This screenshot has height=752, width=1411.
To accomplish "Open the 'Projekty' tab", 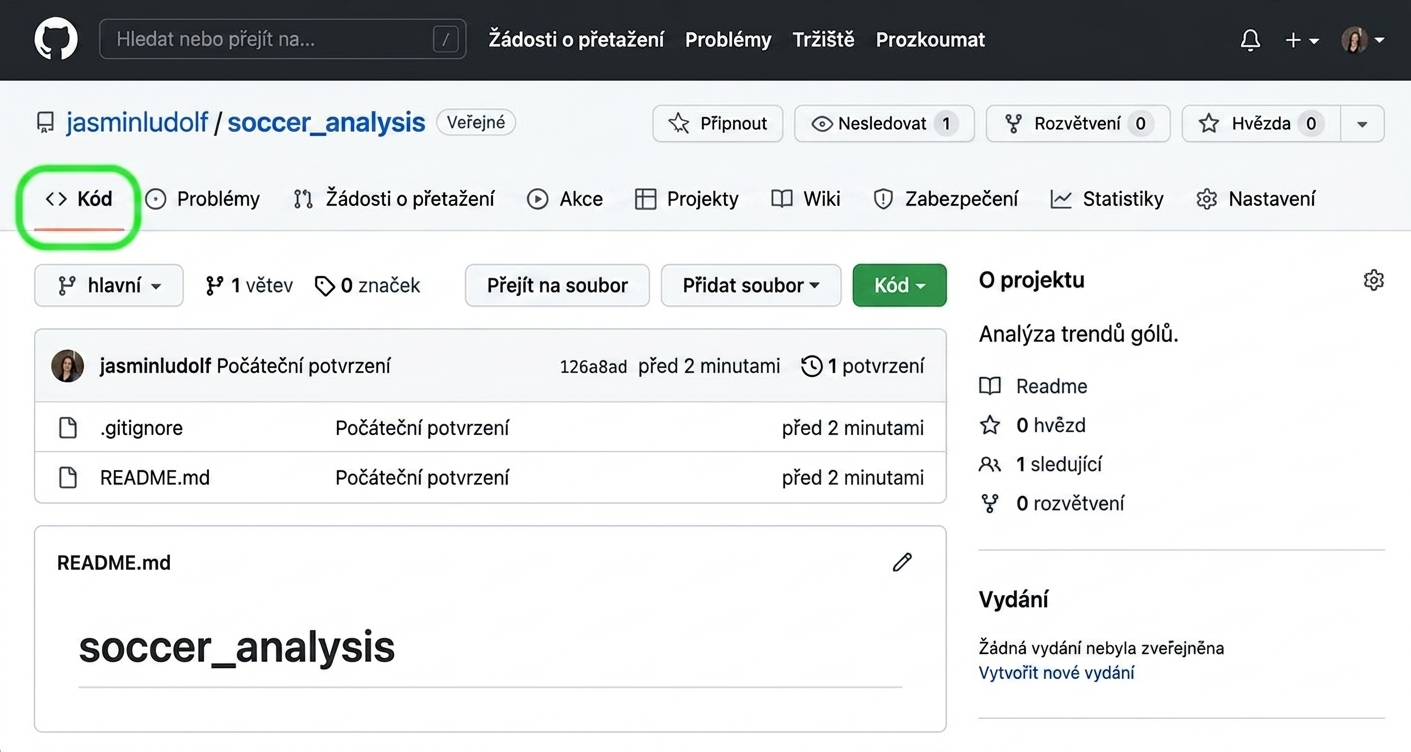I will coord(687,199).
